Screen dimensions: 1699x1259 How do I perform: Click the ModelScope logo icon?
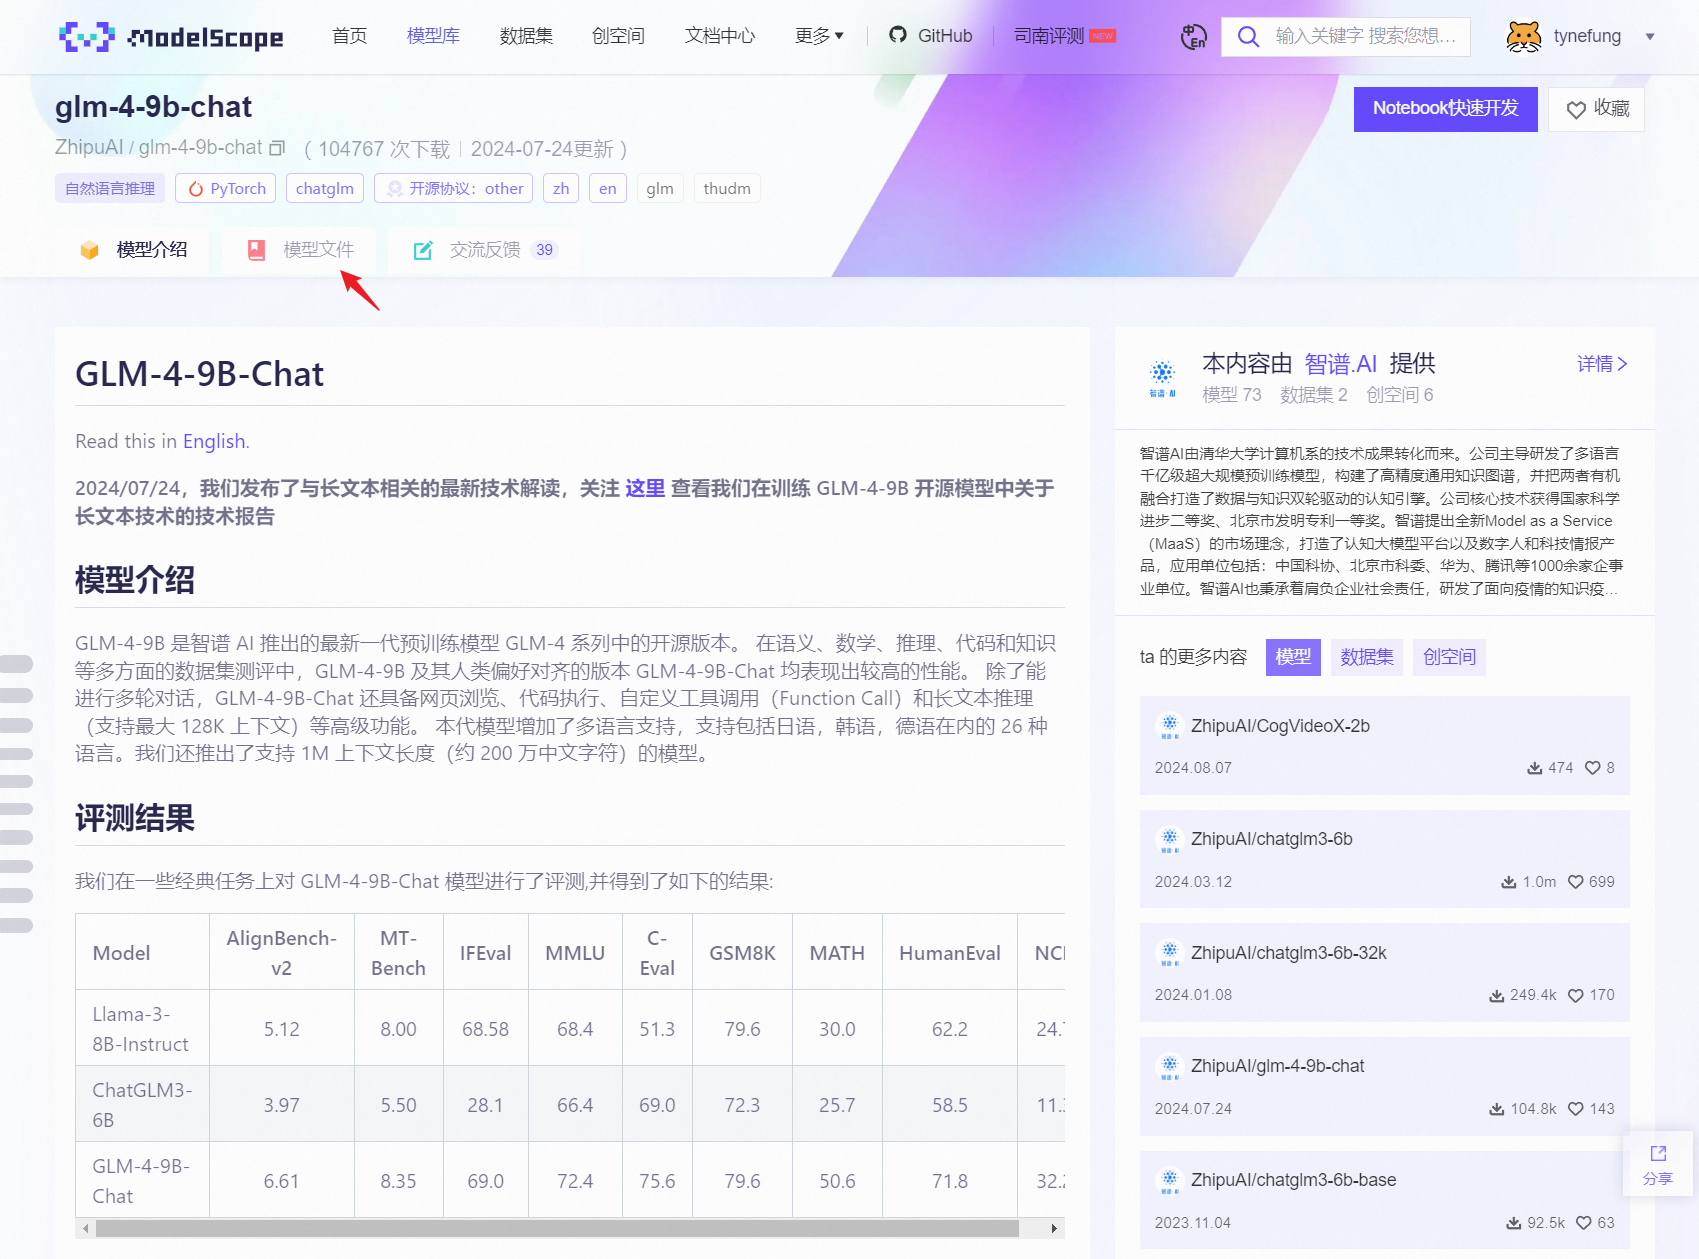click(x=86, y=37)
